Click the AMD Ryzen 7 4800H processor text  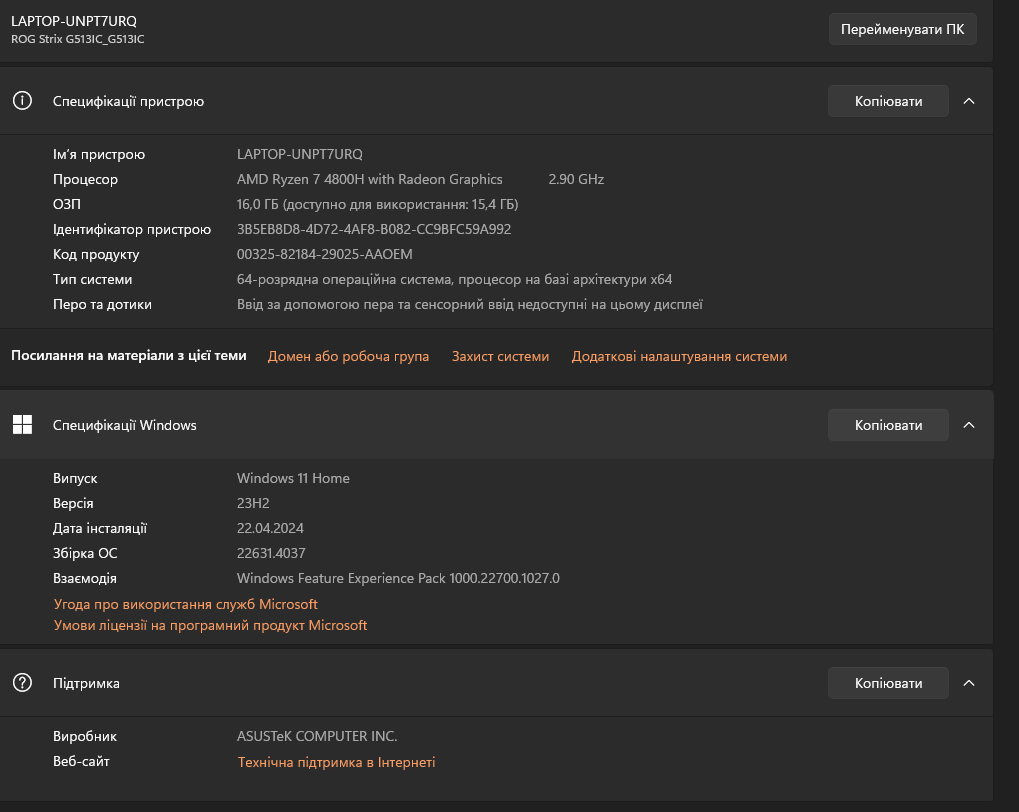[369, 179]
